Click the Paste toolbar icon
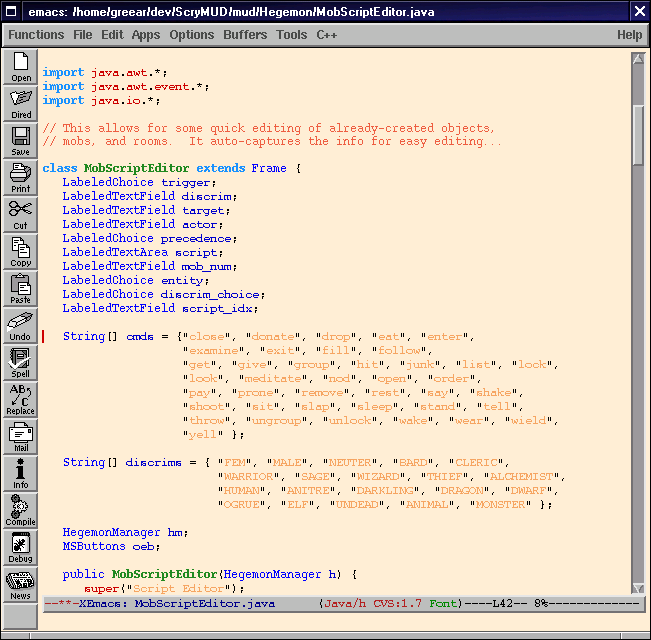 (x=20, y=288)
